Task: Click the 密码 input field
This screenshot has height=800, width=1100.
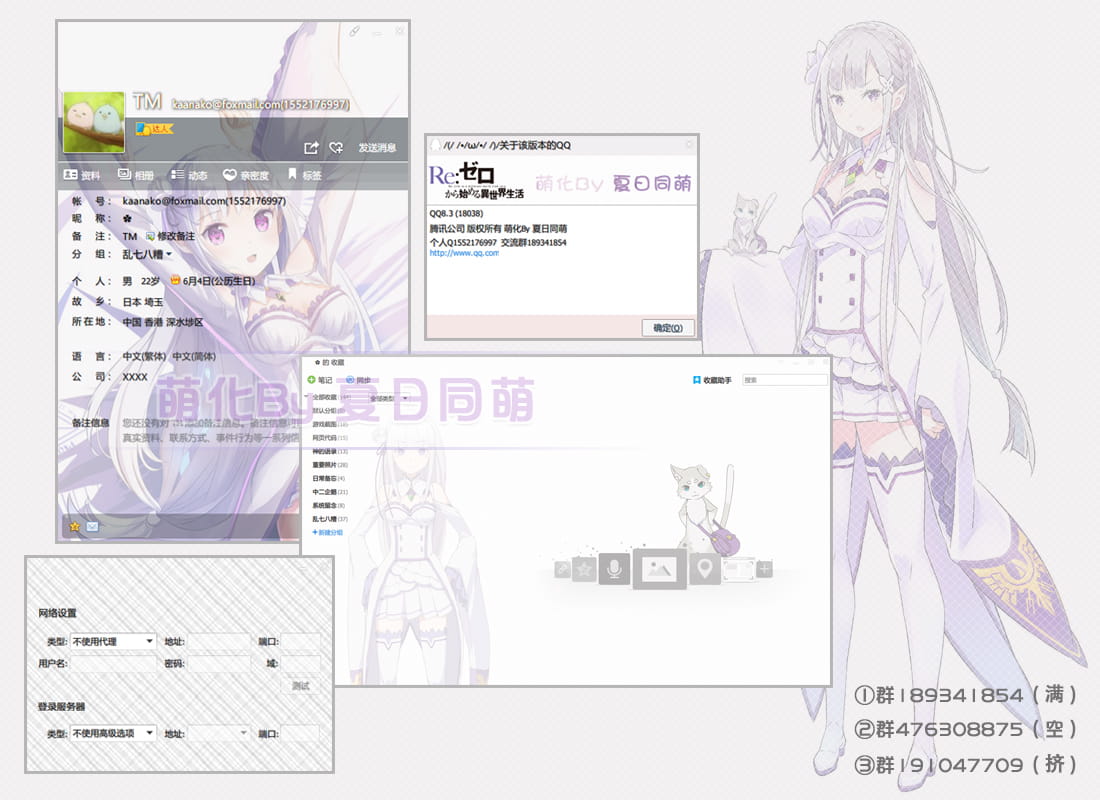Action: (219, 663)
